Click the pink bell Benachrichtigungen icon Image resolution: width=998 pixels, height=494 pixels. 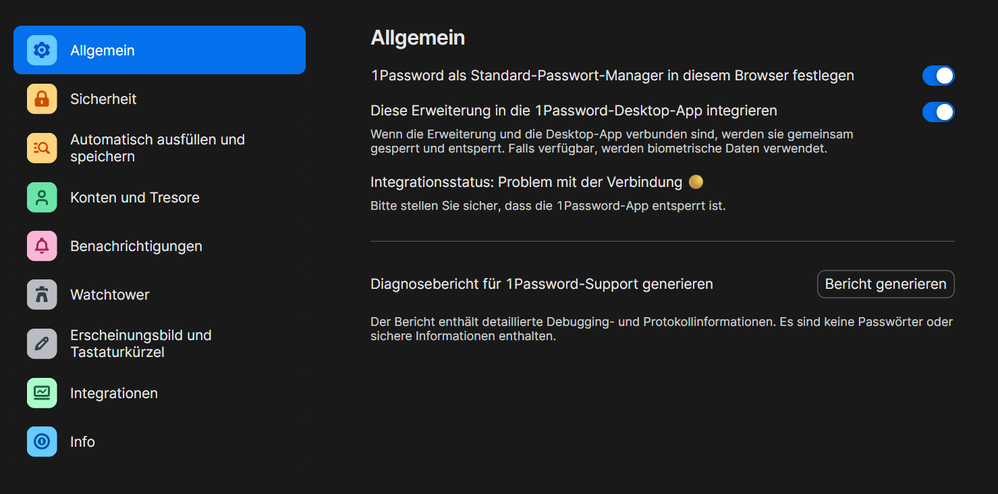point(42,246)
